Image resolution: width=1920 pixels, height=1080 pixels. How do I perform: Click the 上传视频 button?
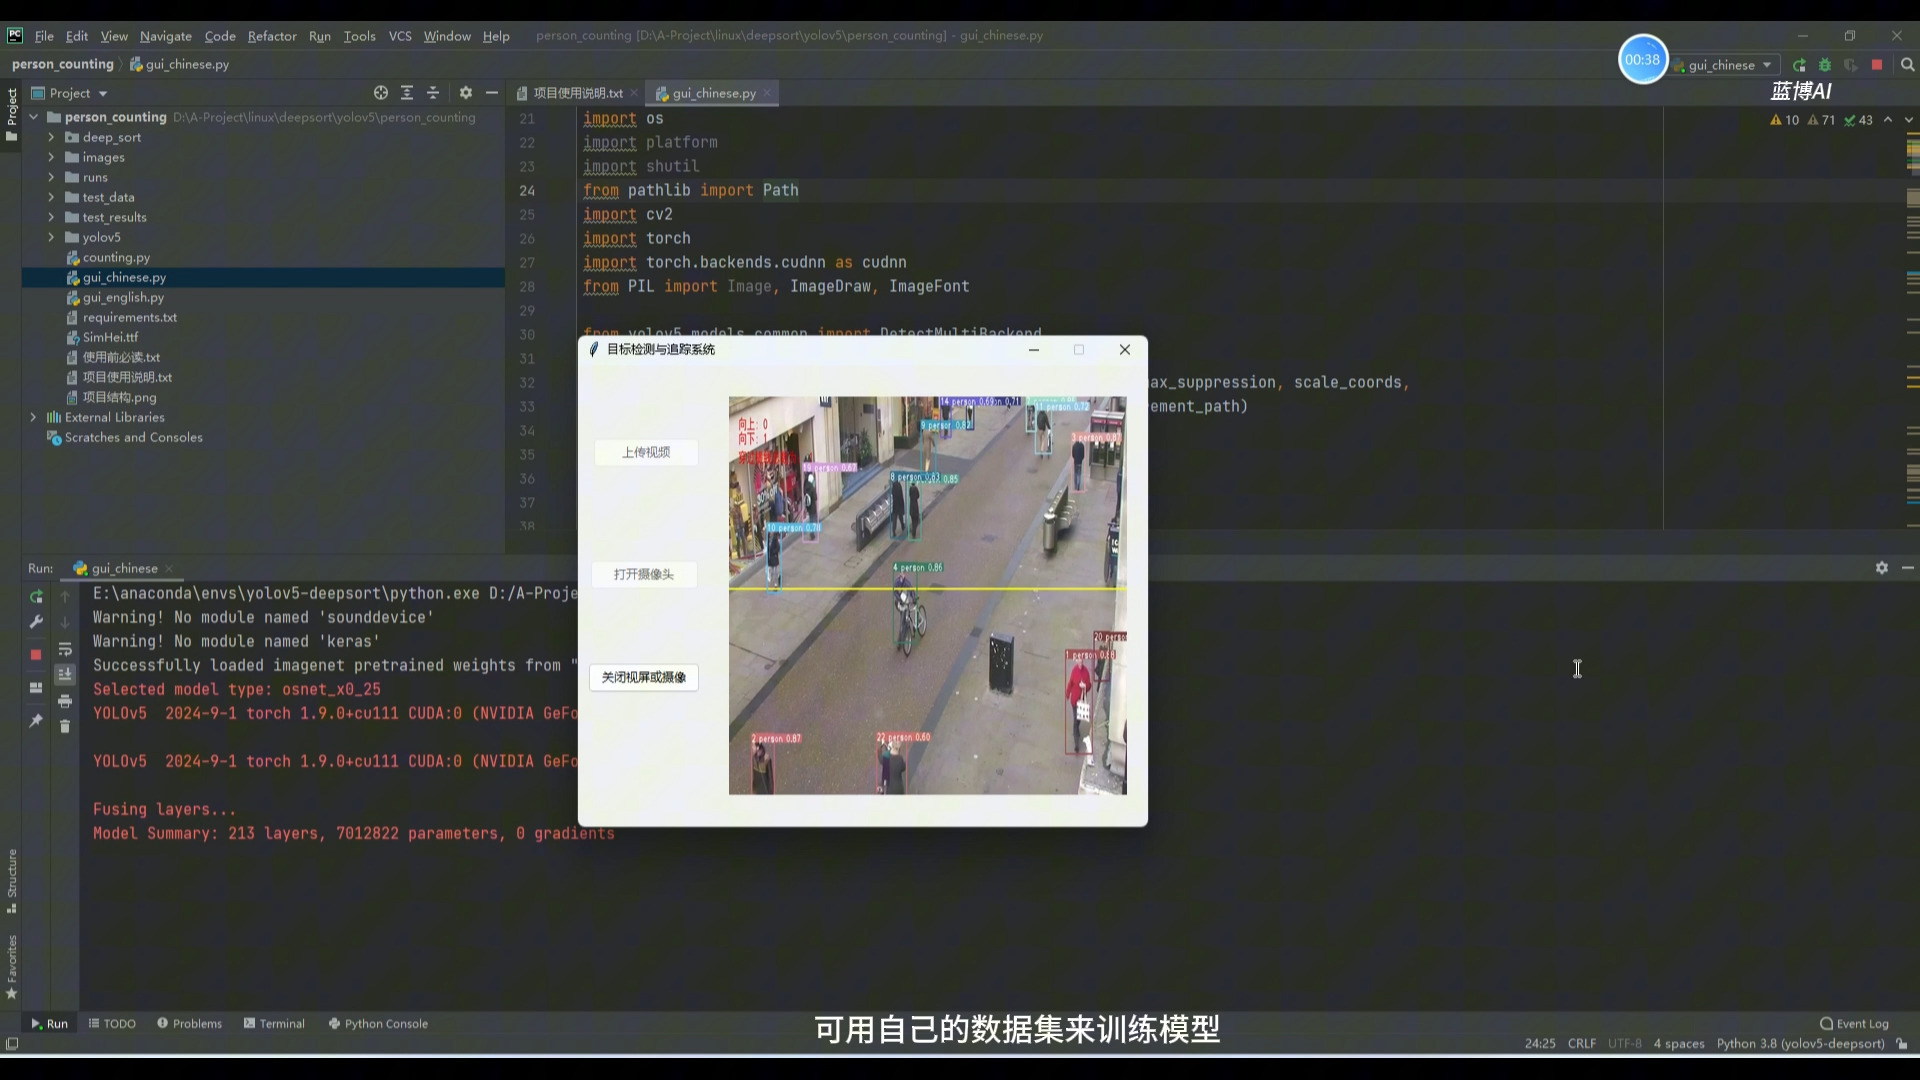(646, 453)
